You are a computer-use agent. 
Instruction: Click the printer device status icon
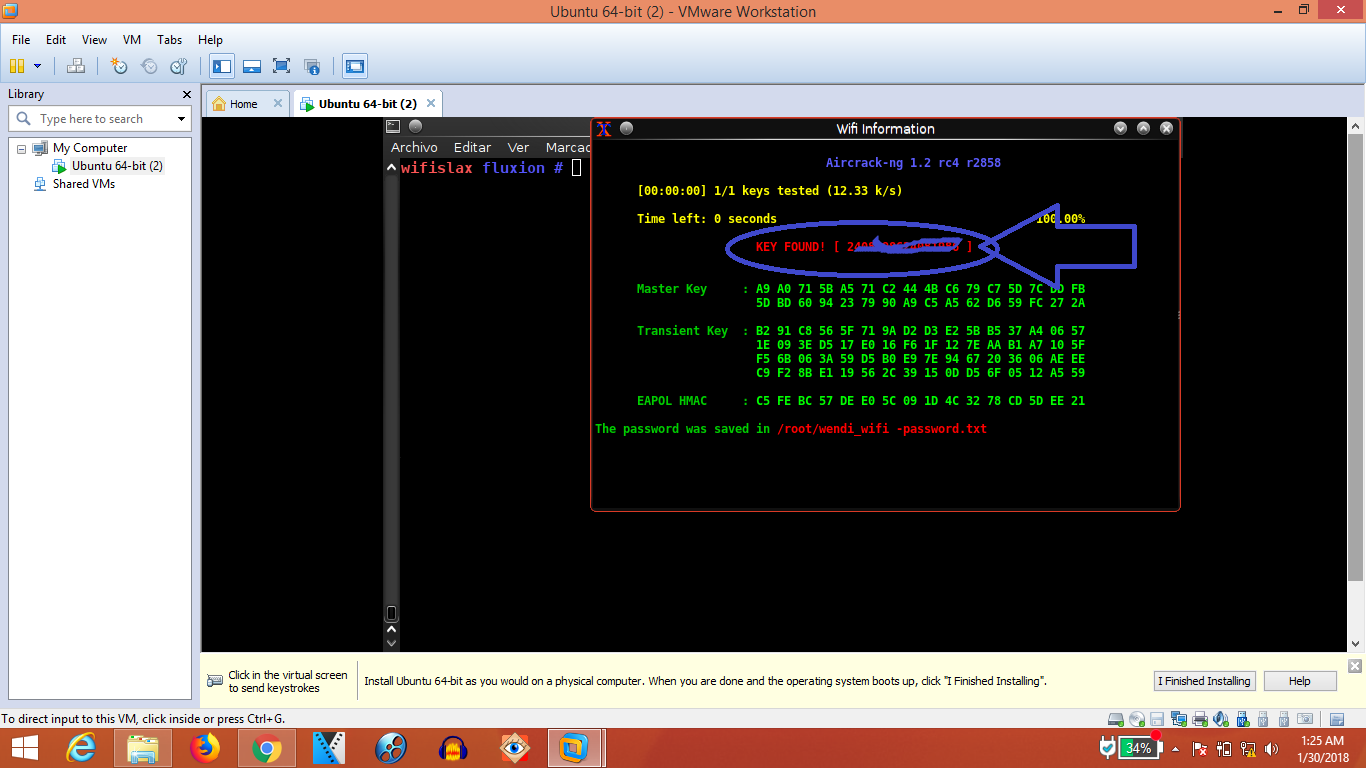[x=1200, y=719]
